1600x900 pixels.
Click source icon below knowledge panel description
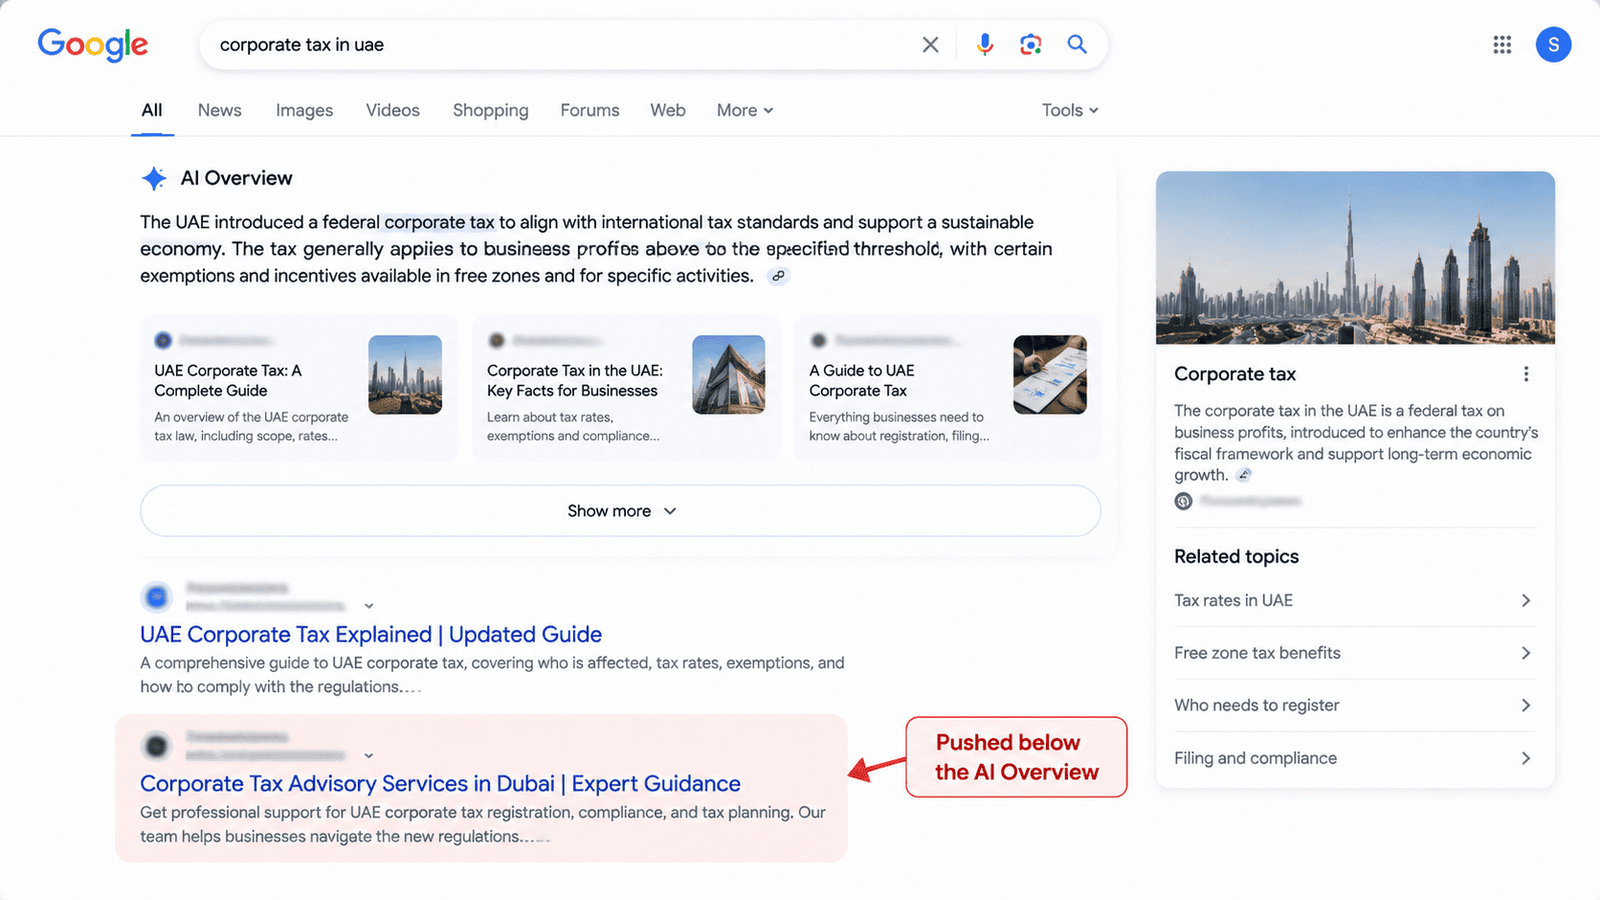pyautogui.click(x=1183, y=501)
